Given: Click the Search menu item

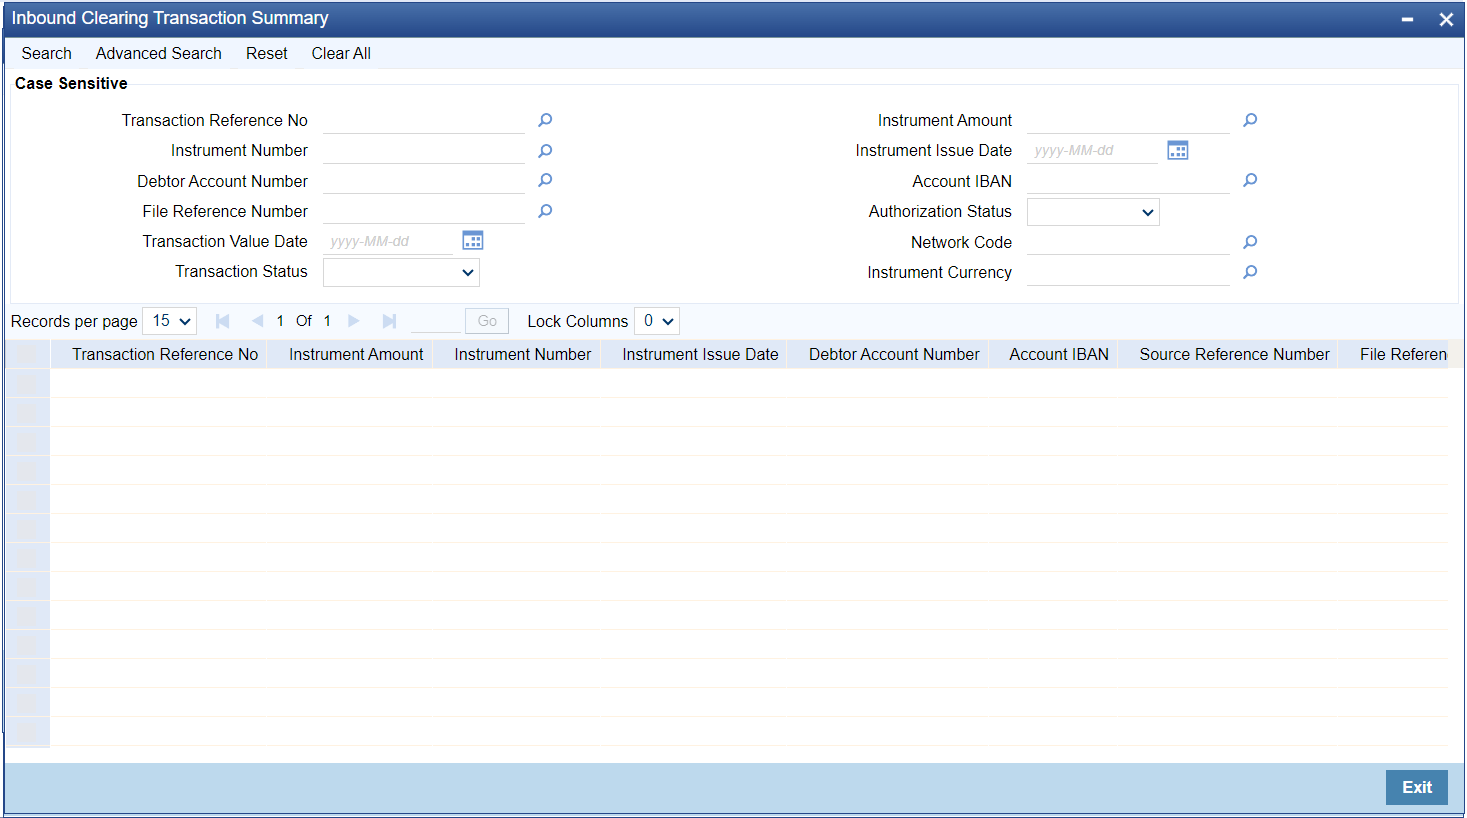Looking at the screenshot, I should (47, 54).
